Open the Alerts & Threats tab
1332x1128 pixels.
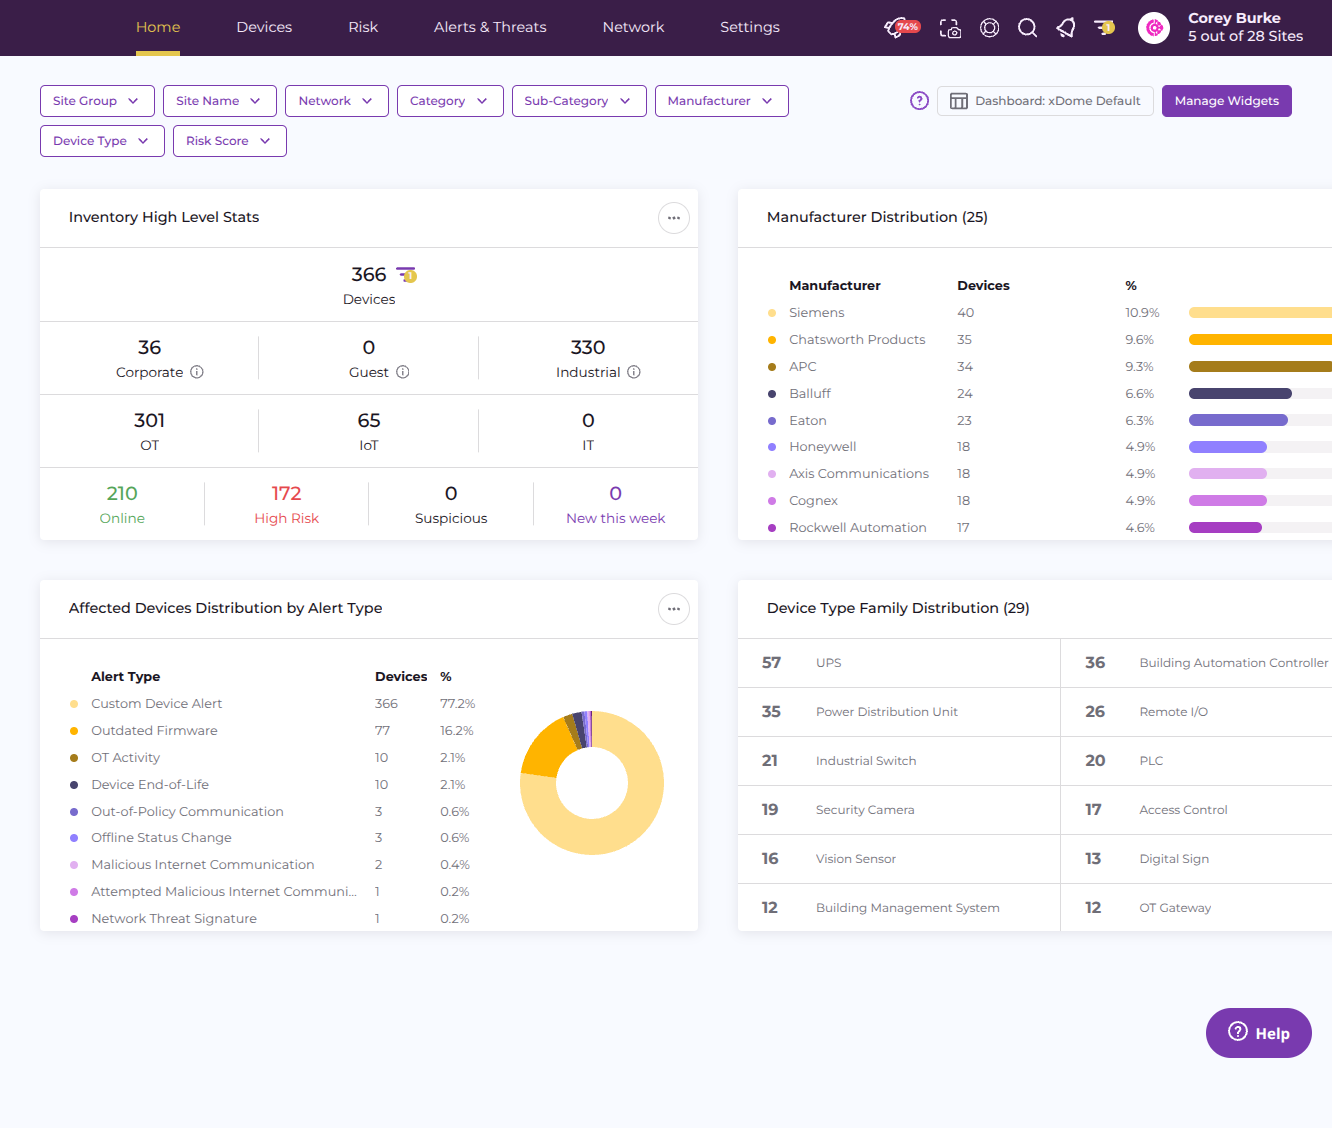(x=490, y=27)
